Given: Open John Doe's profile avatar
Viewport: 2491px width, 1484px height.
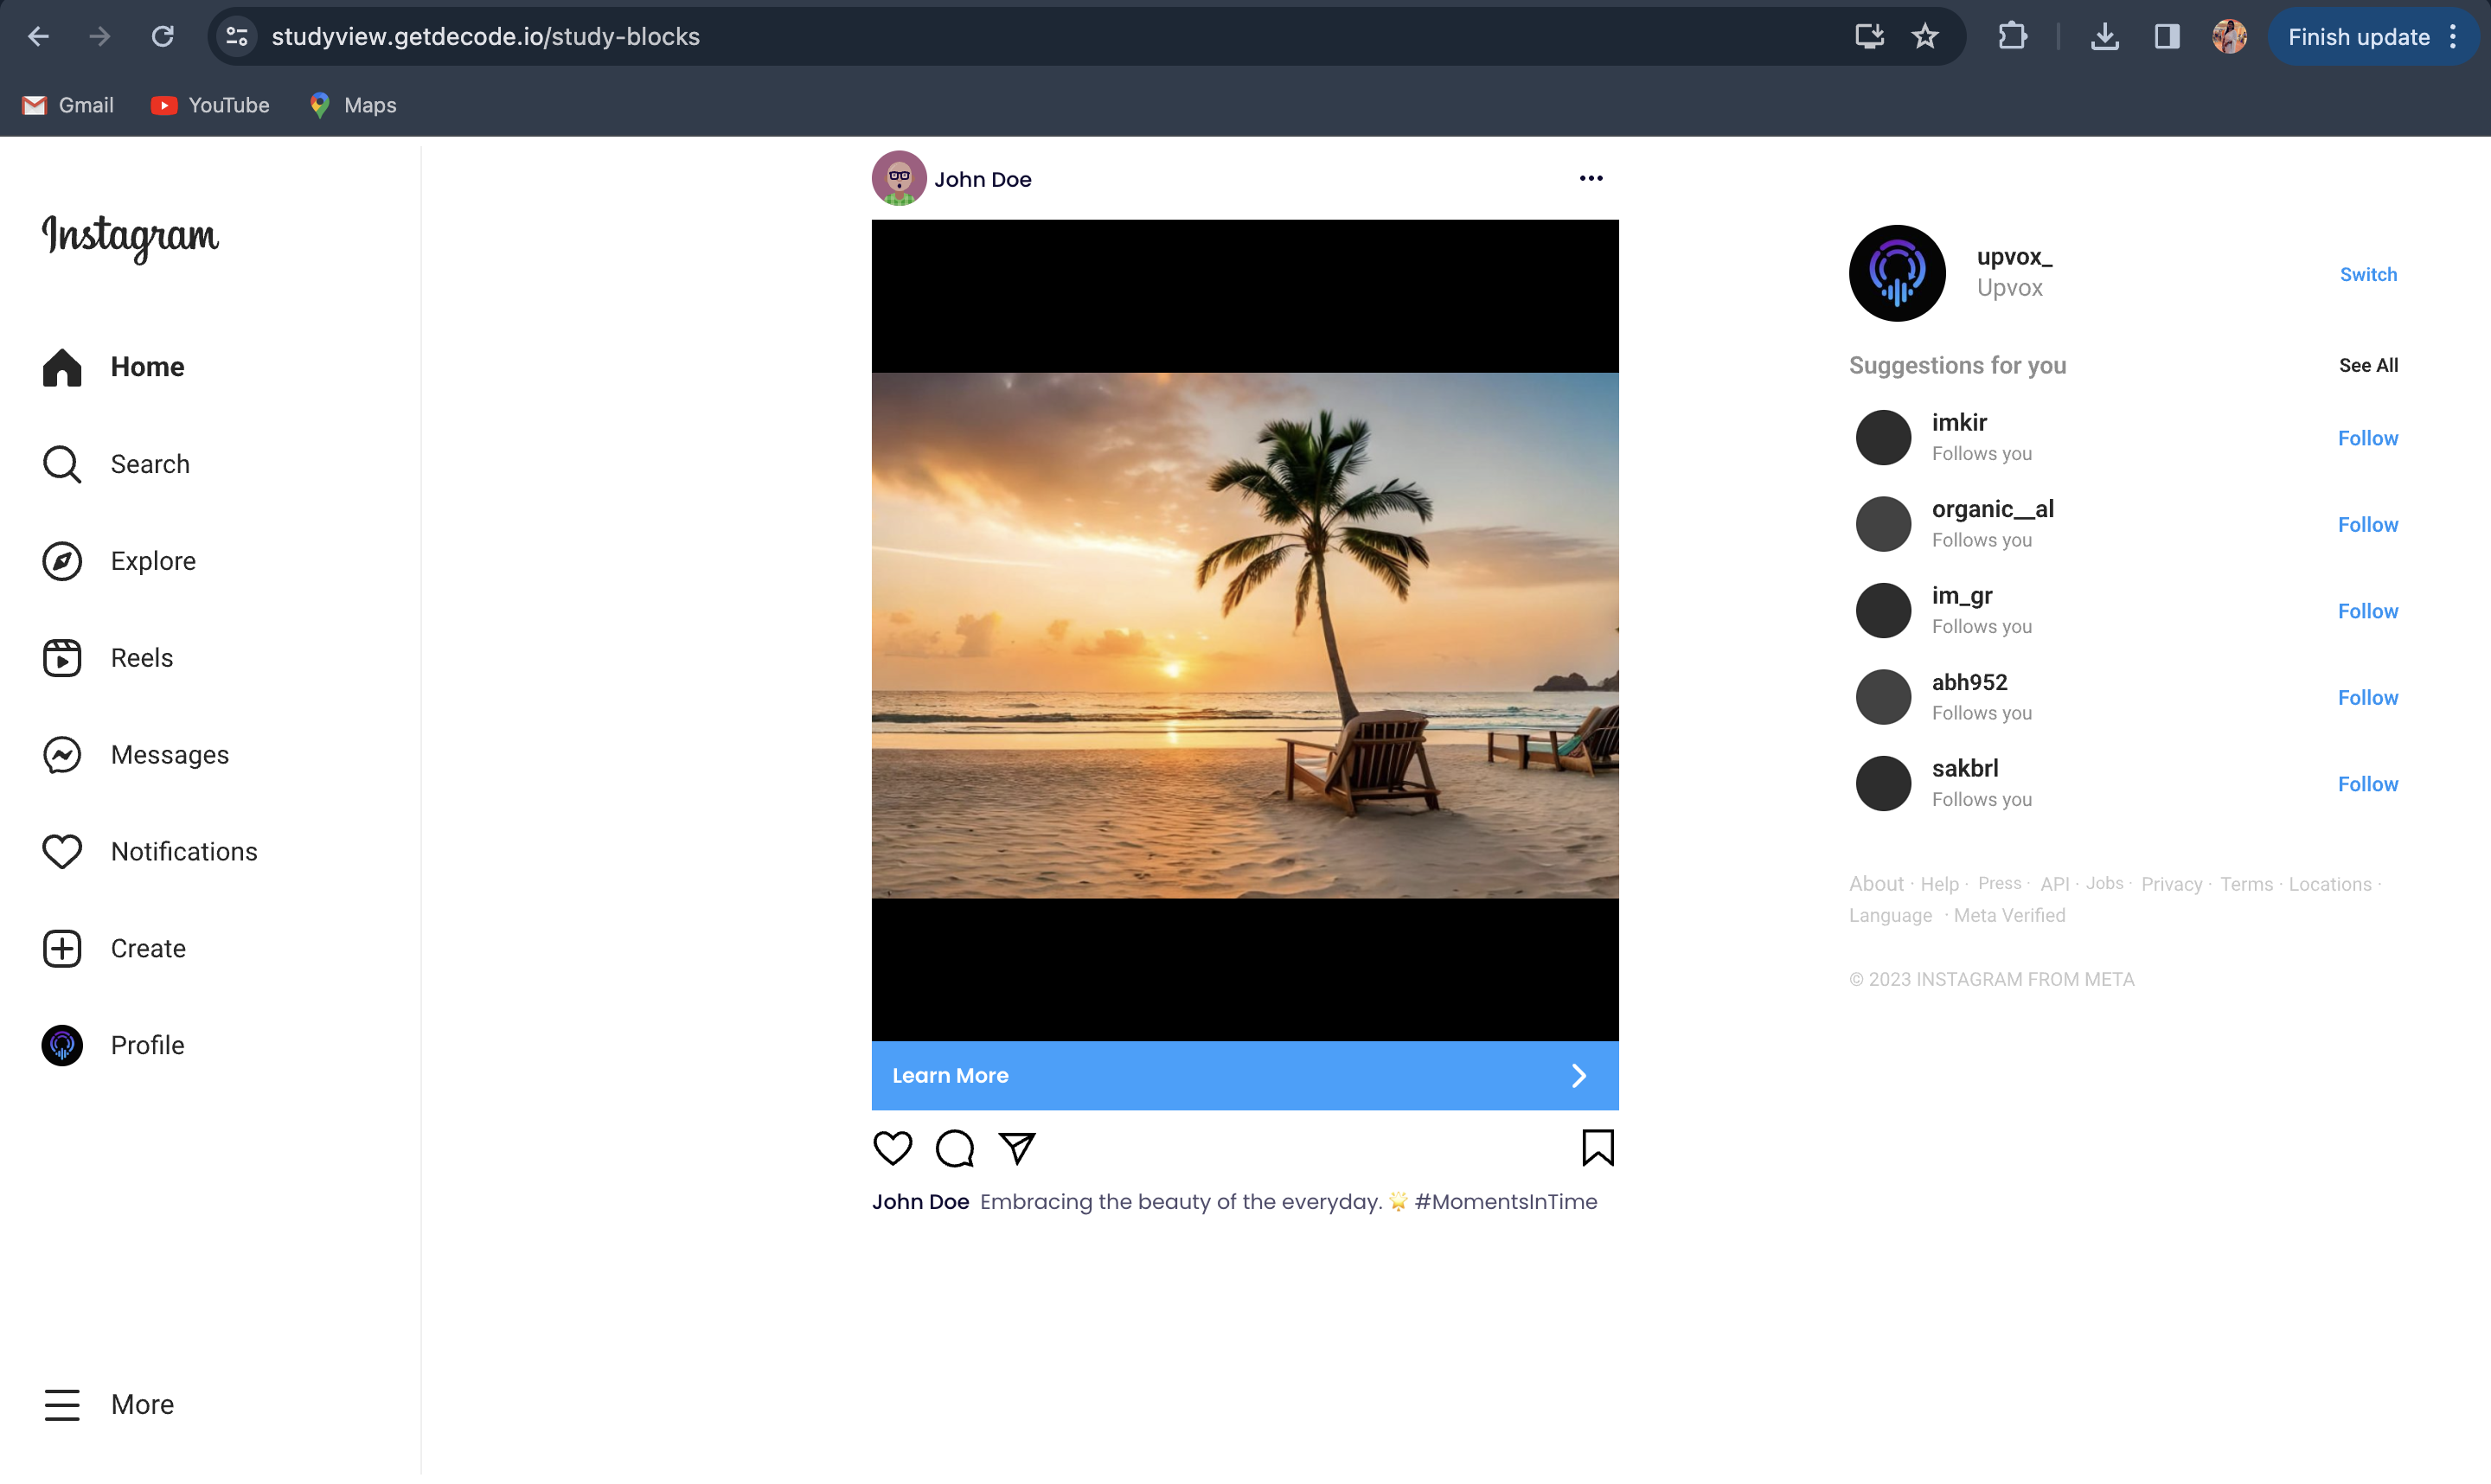Looking at the screenshot, I should tap(898, 179).
